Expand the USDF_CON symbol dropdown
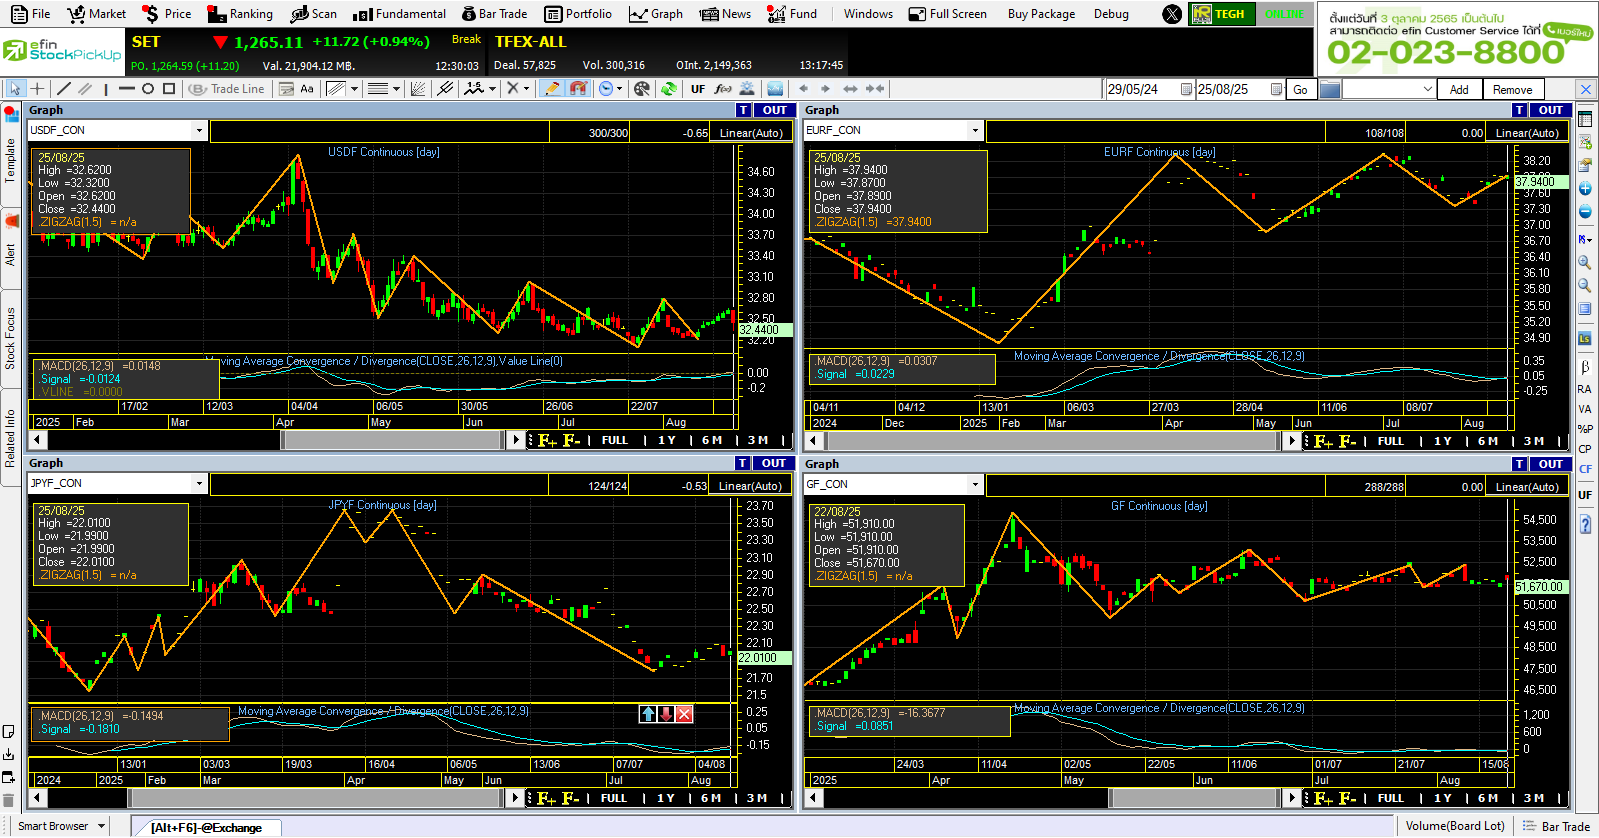 point(199,130)
